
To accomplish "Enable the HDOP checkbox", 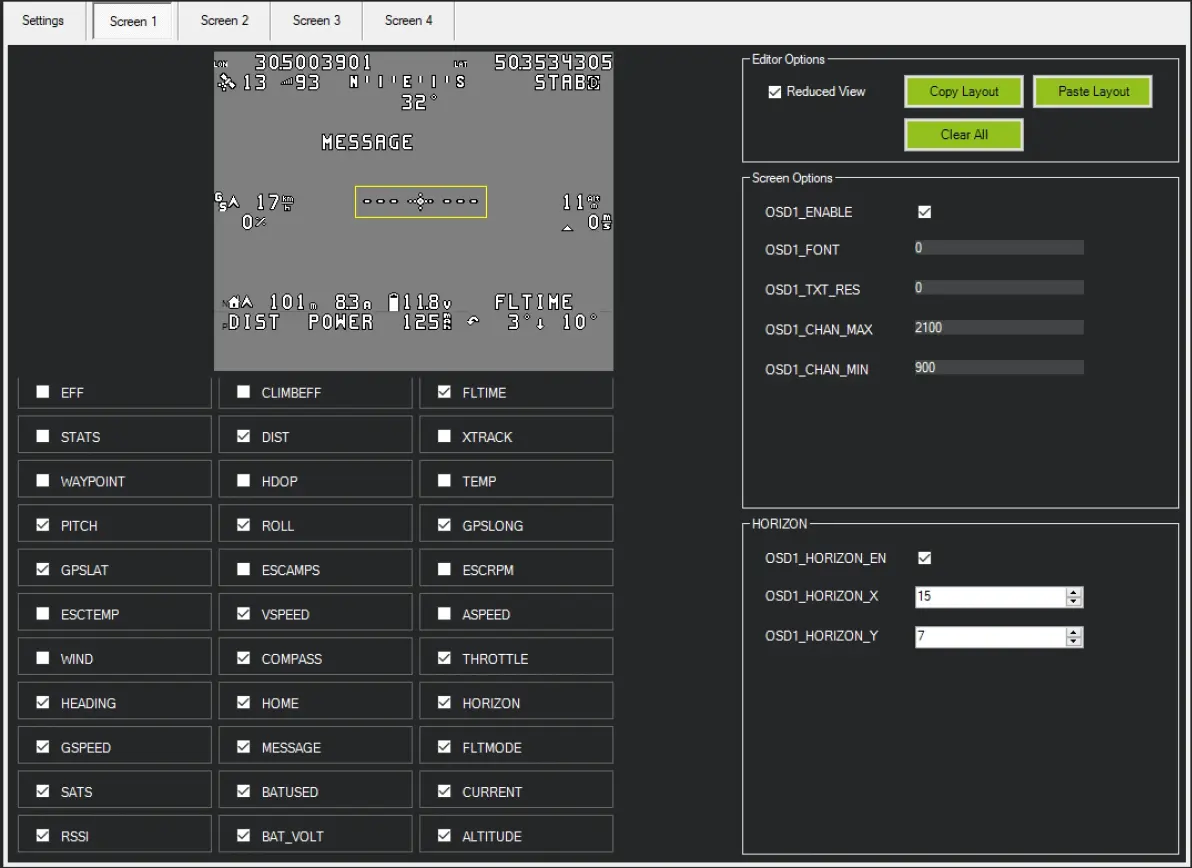I will pyautogui.click(x=243, y=480).
